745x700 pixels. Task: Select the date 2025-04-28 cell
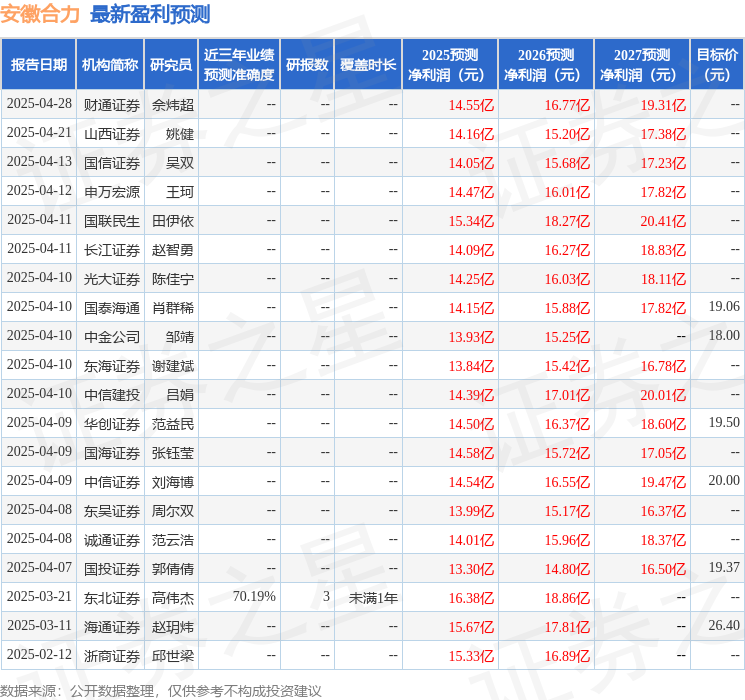[x=39, y=104]
